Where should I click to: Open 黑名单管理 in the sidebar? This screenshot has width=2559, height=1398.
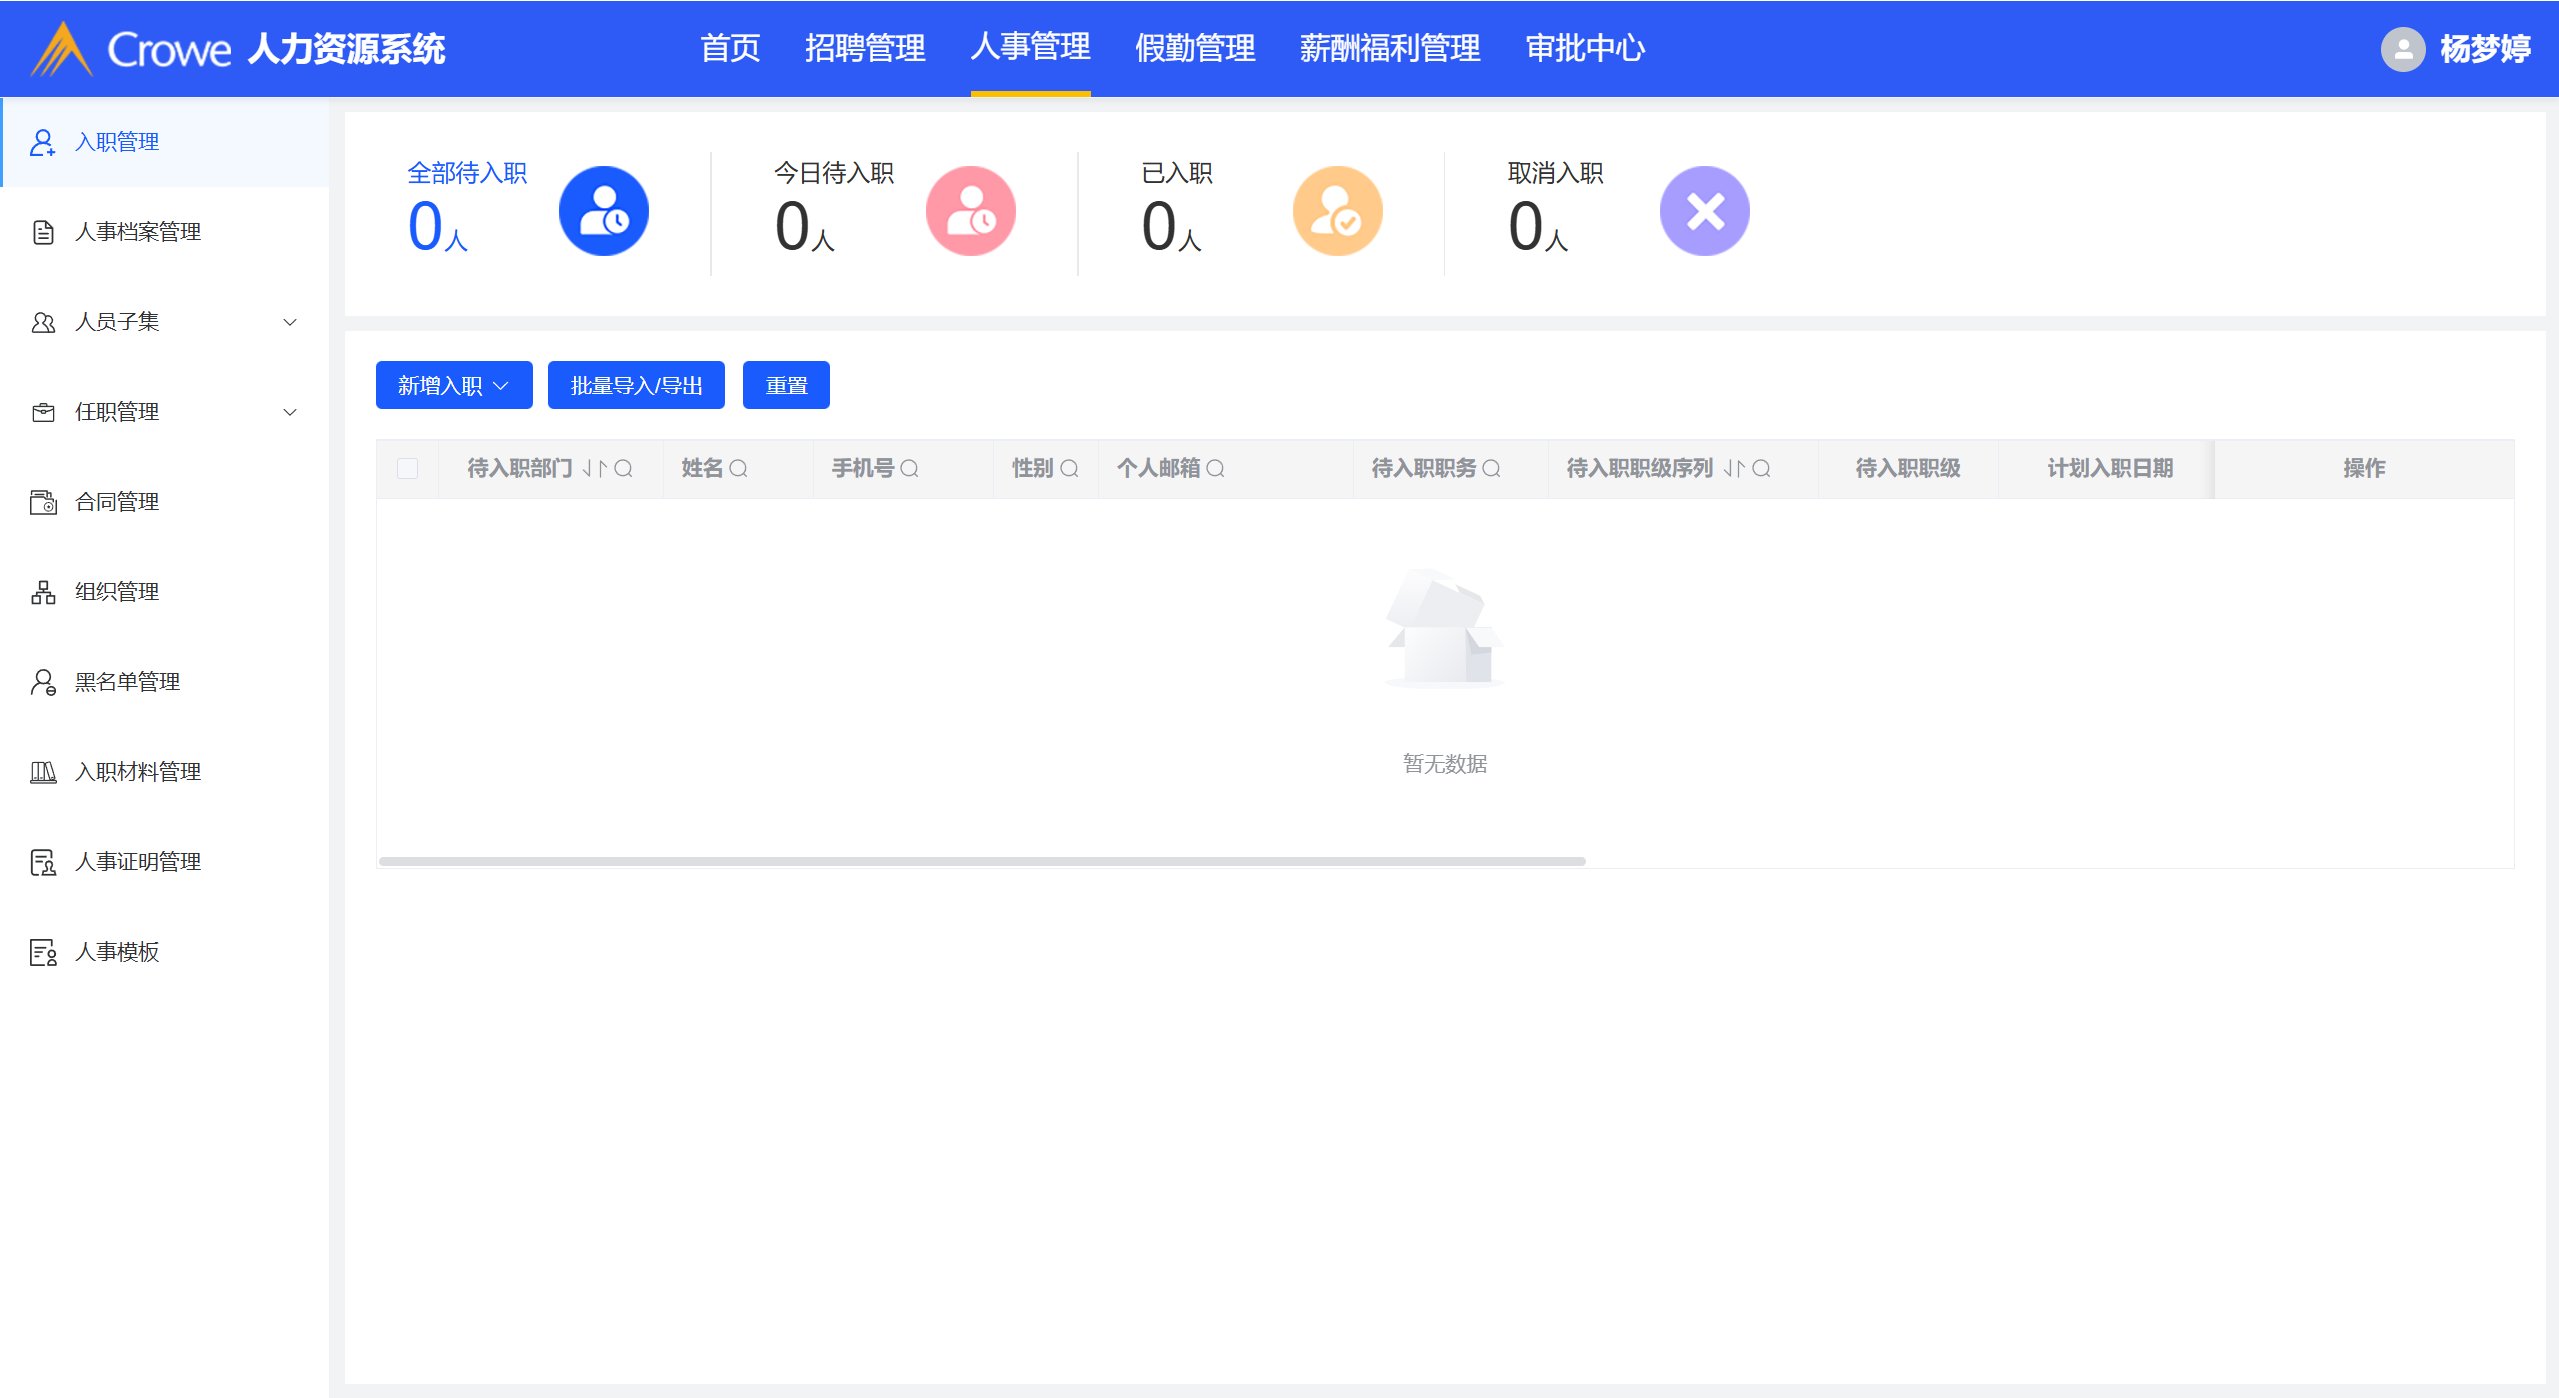[127, 682]
